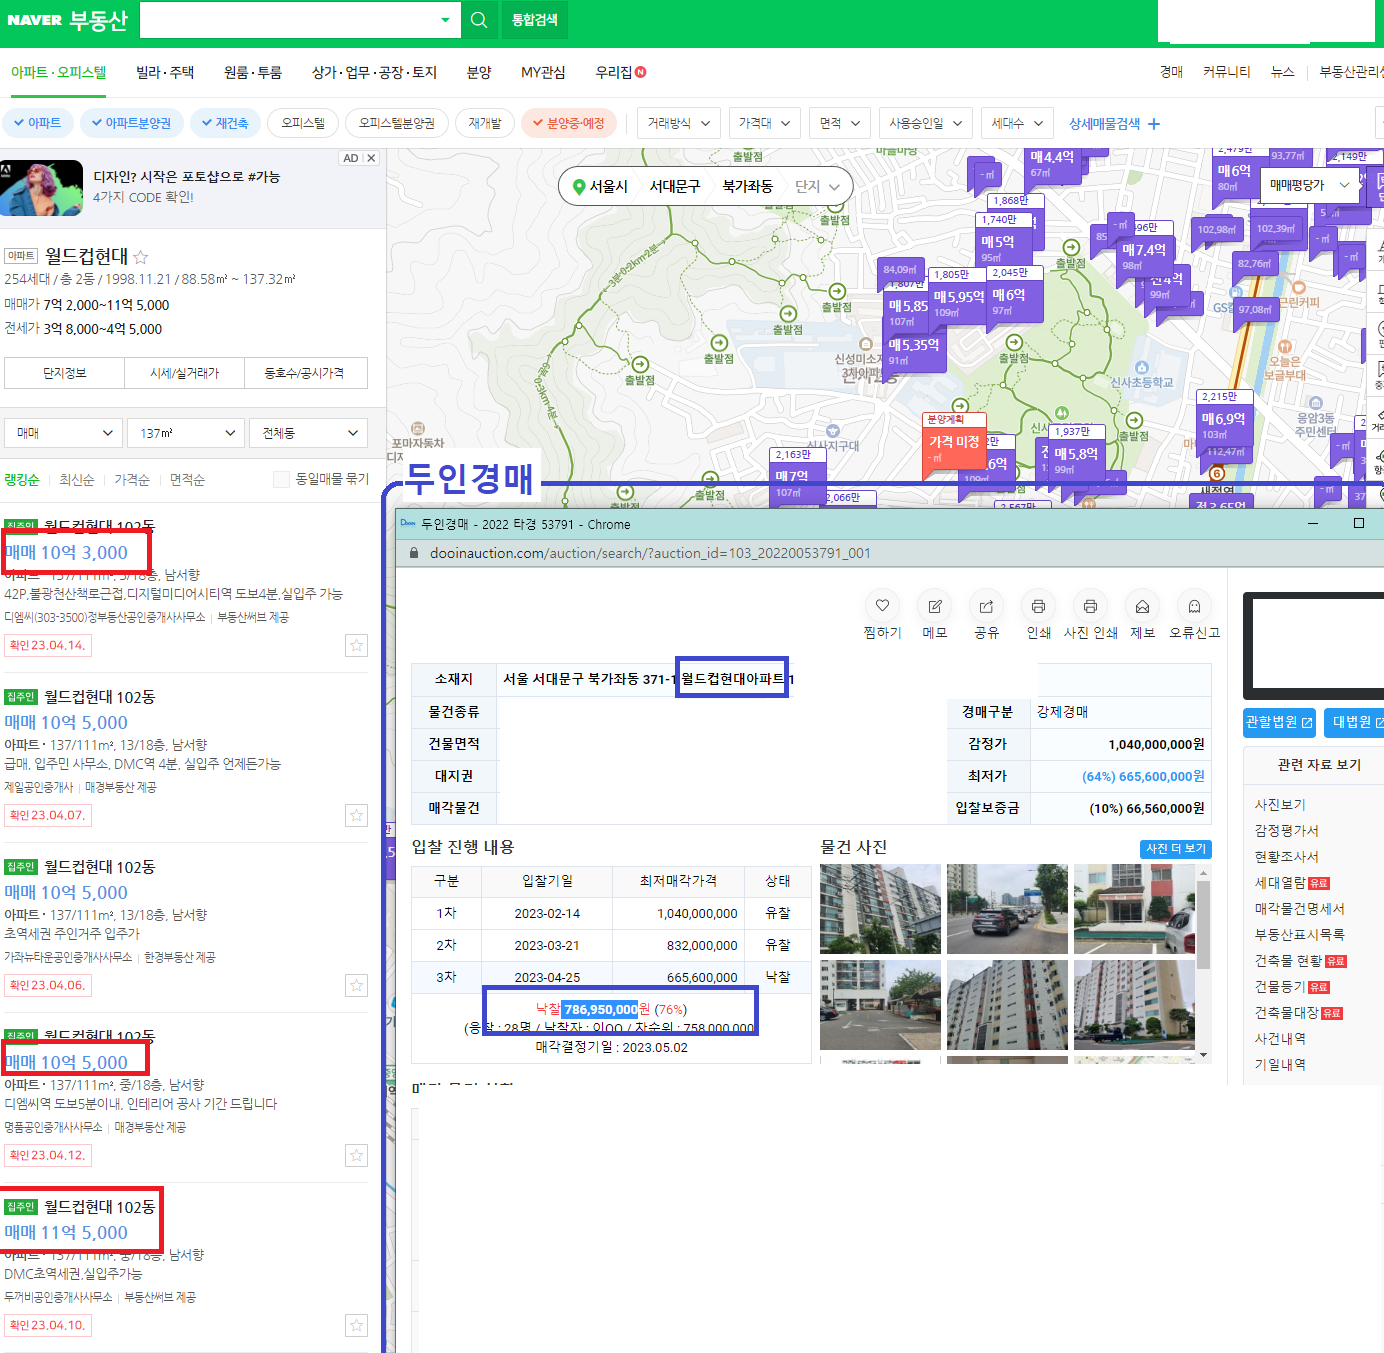Bookmark the listing confirmed 23.04.14

point(357,645)
